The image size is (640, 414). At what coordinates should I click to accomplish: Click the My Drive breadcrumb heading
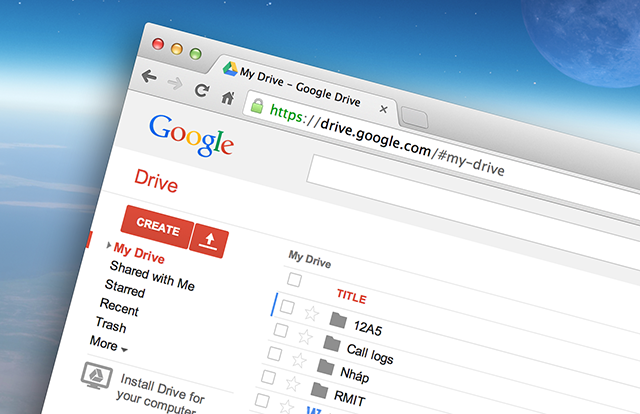tap(309, 259)
